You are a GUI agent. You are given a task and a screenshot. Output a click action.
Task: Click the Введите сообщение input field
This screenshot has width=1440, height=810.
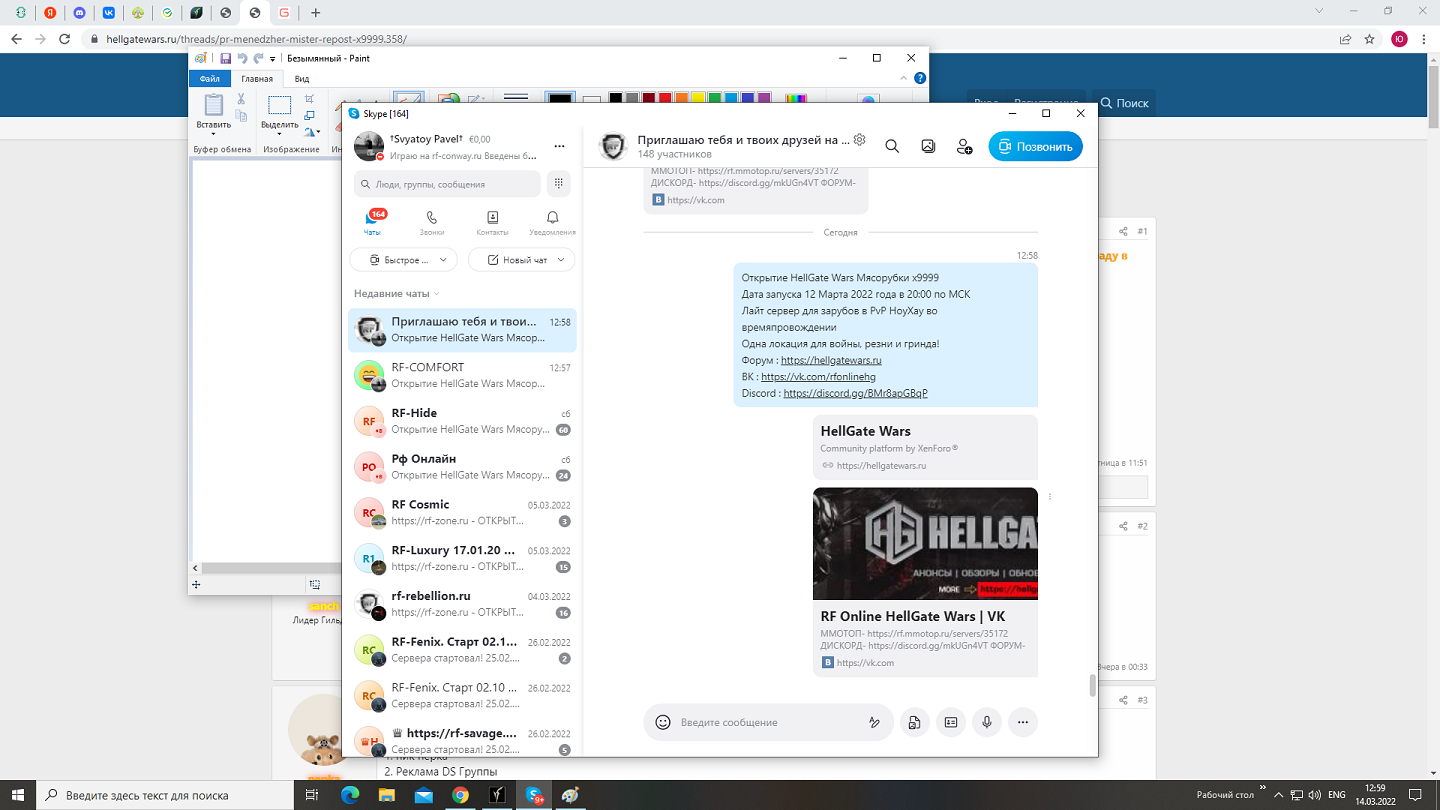(x=770, y=722)
